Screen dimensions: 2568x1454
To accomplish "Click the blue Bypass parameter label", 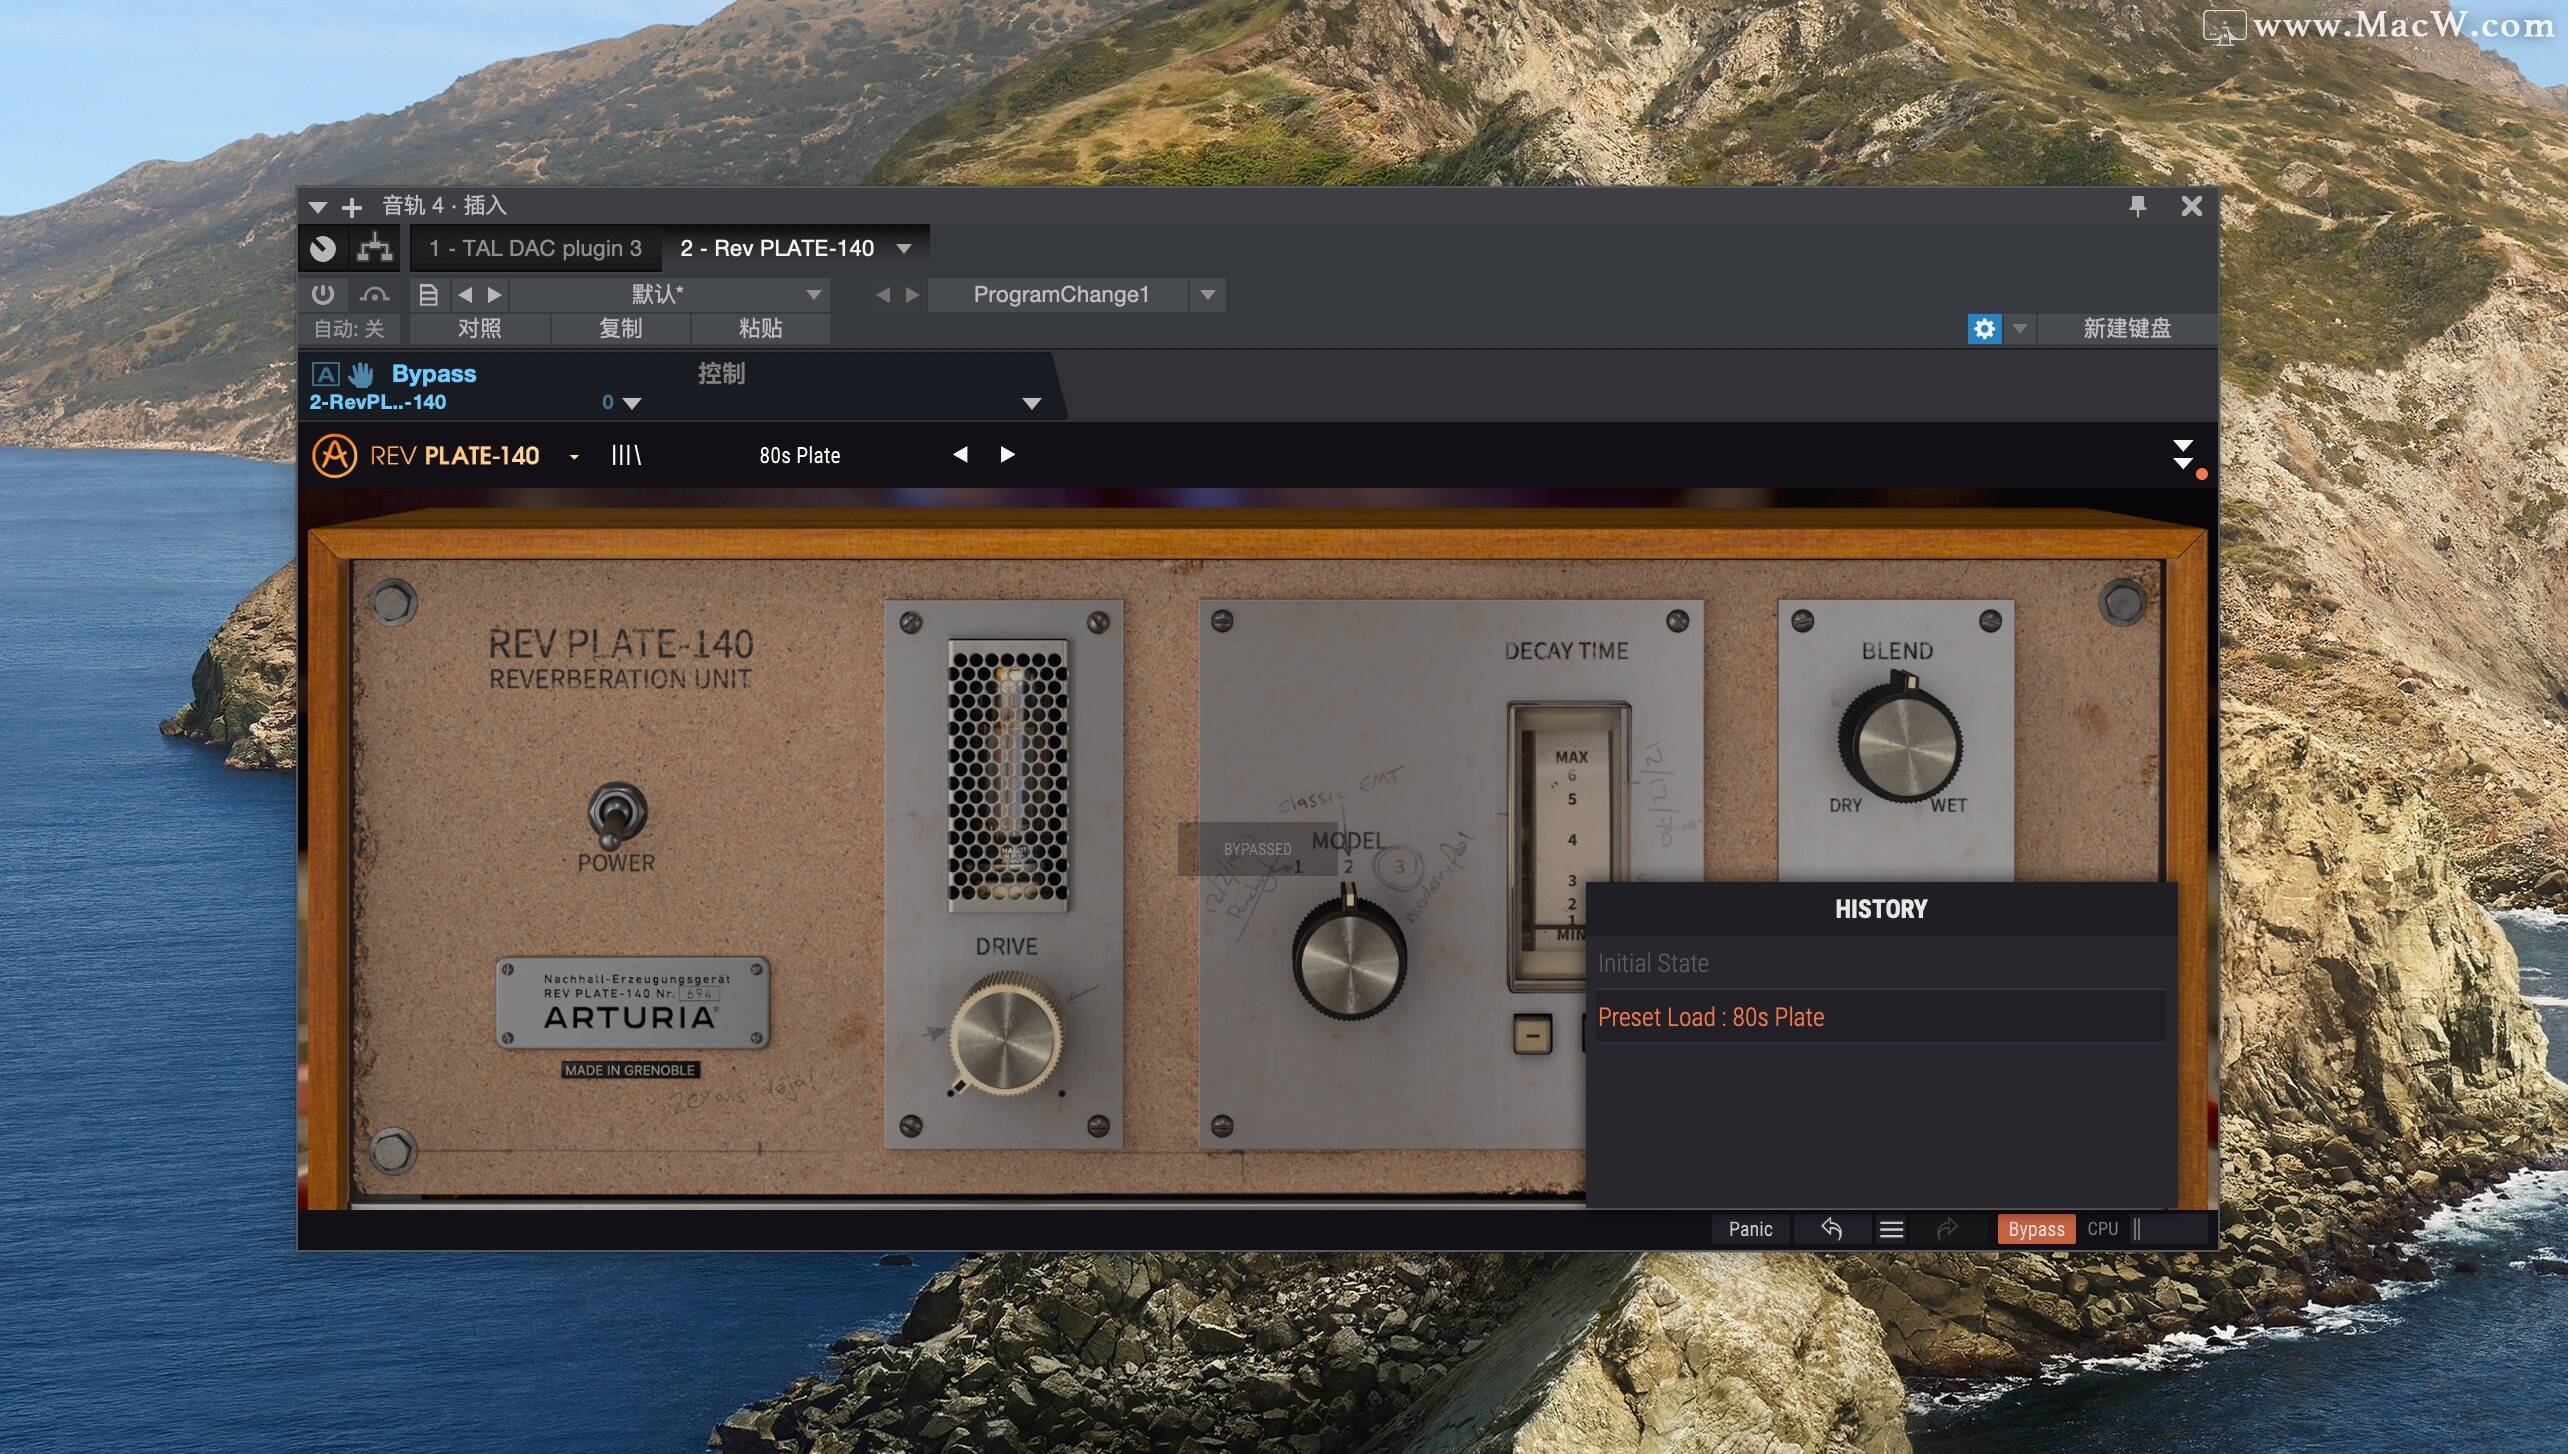I will (434, 374).
